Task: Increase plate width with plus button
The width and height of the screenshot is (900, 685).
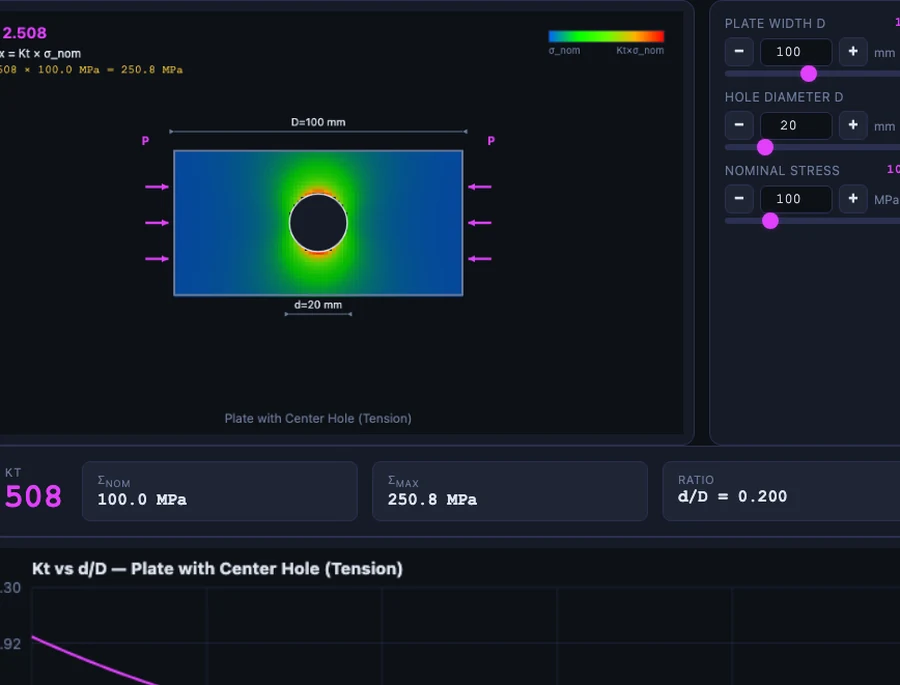Action: pyautogui.click(x=853, y=52)
